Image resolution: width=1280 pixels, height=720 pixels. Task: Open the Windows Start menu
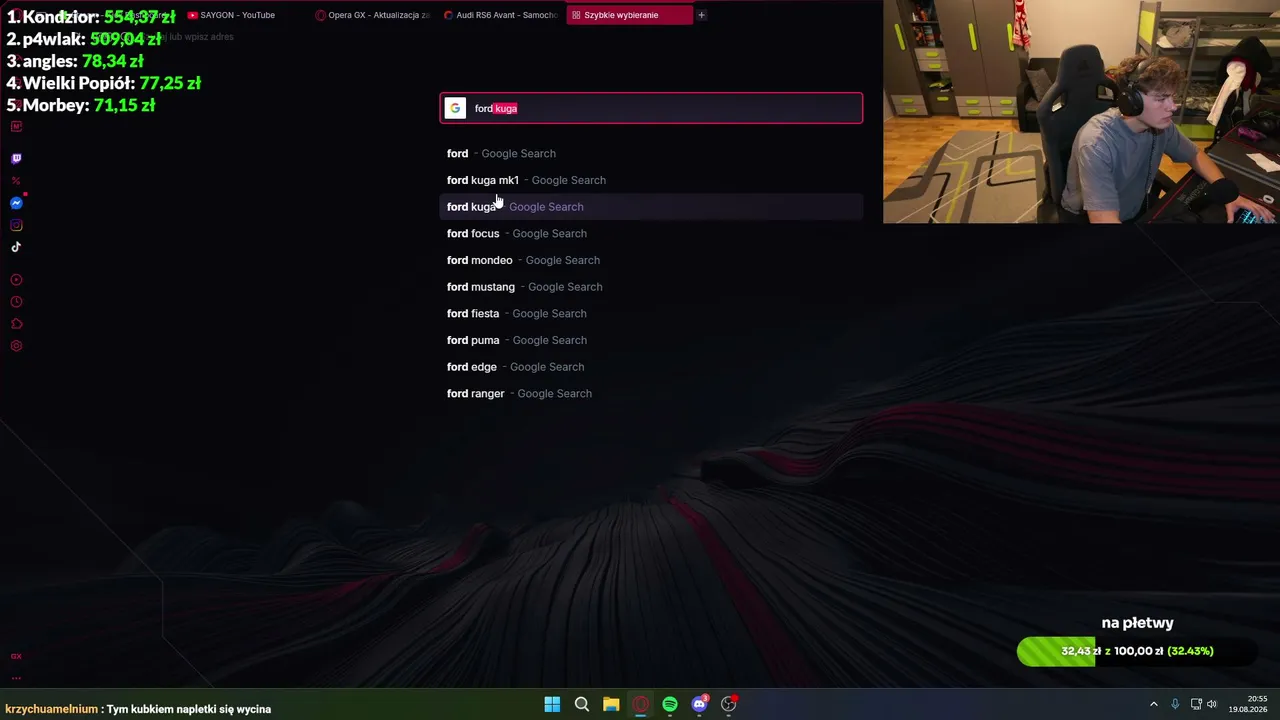coord(552,704)
